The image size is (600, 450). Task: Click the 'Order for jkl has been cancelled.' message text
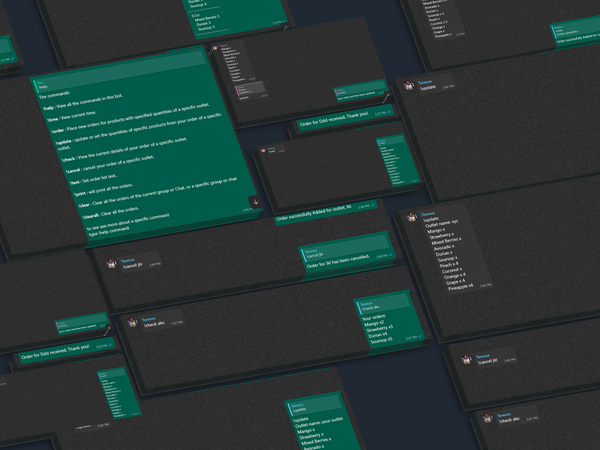click(338, 261)
